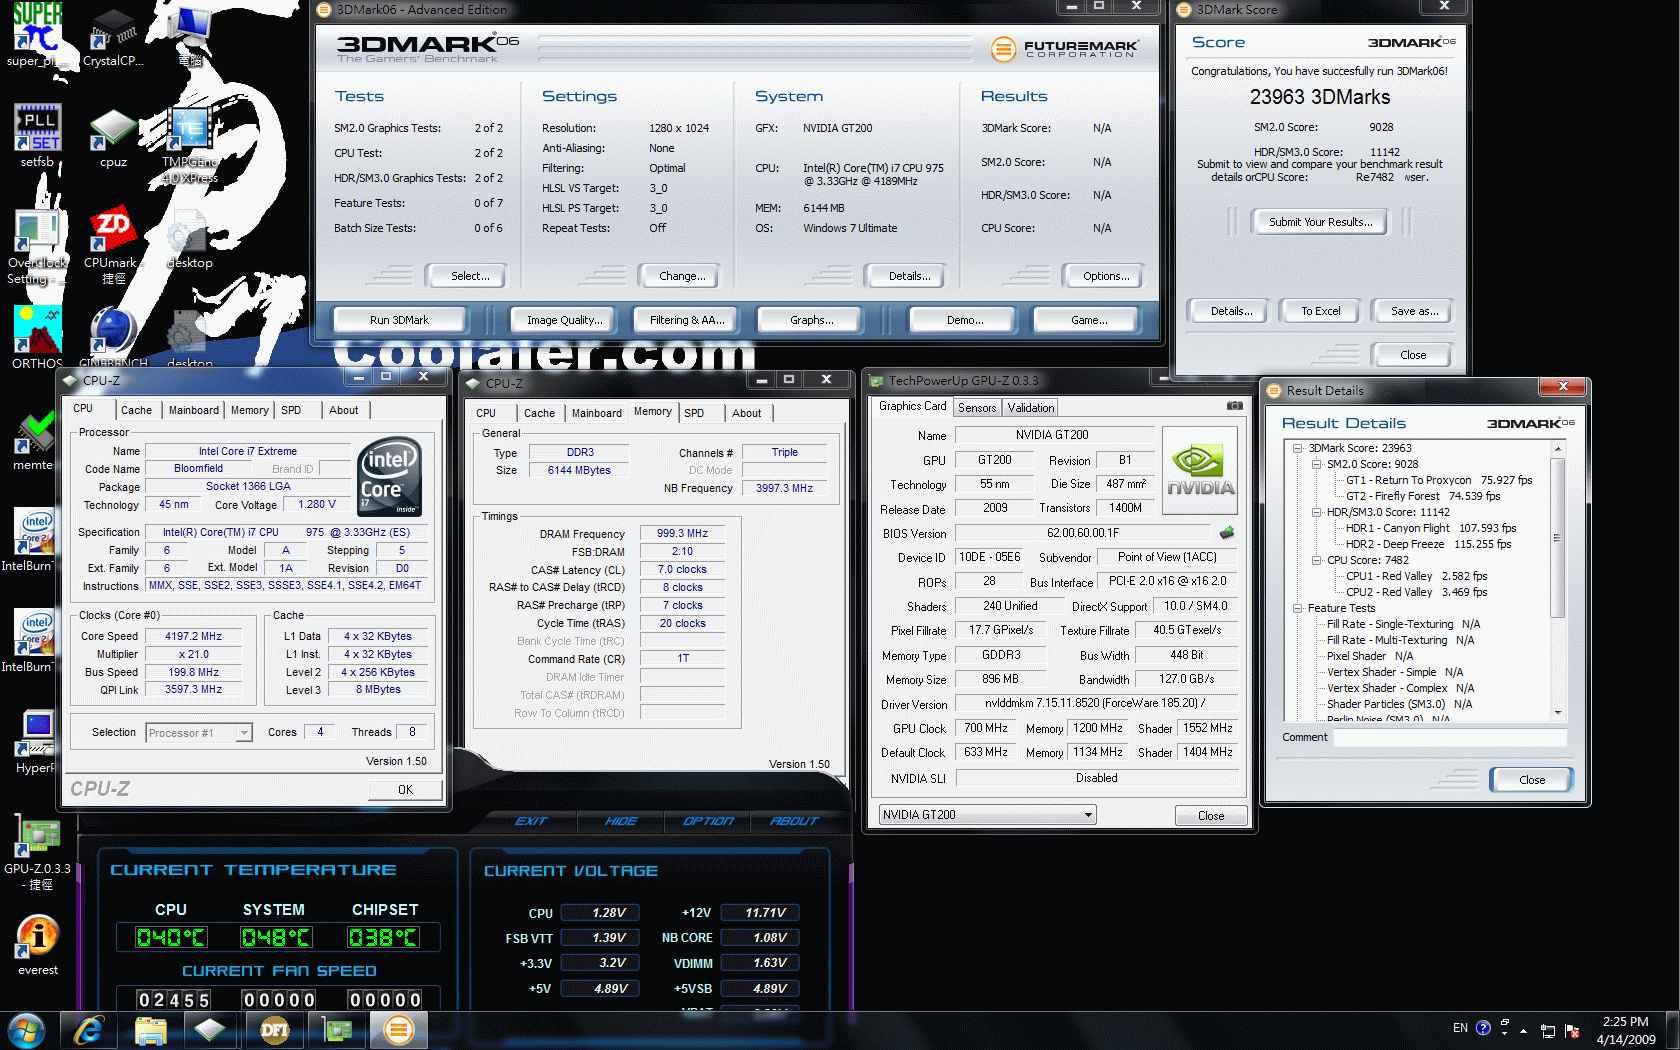Click Change... under Settings
This screenshot has width=1680, height=1050.
[682, 276]
